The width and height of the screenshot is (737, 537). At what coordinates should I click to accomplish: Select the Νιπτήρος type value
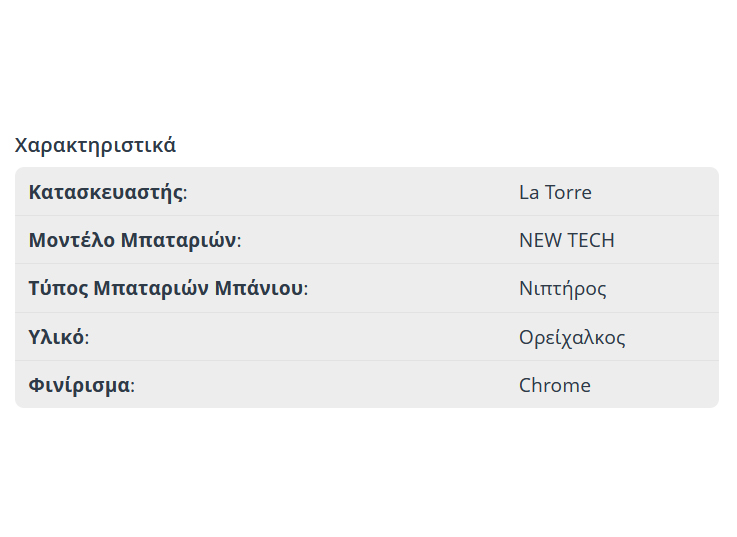(x=562, y=289)
